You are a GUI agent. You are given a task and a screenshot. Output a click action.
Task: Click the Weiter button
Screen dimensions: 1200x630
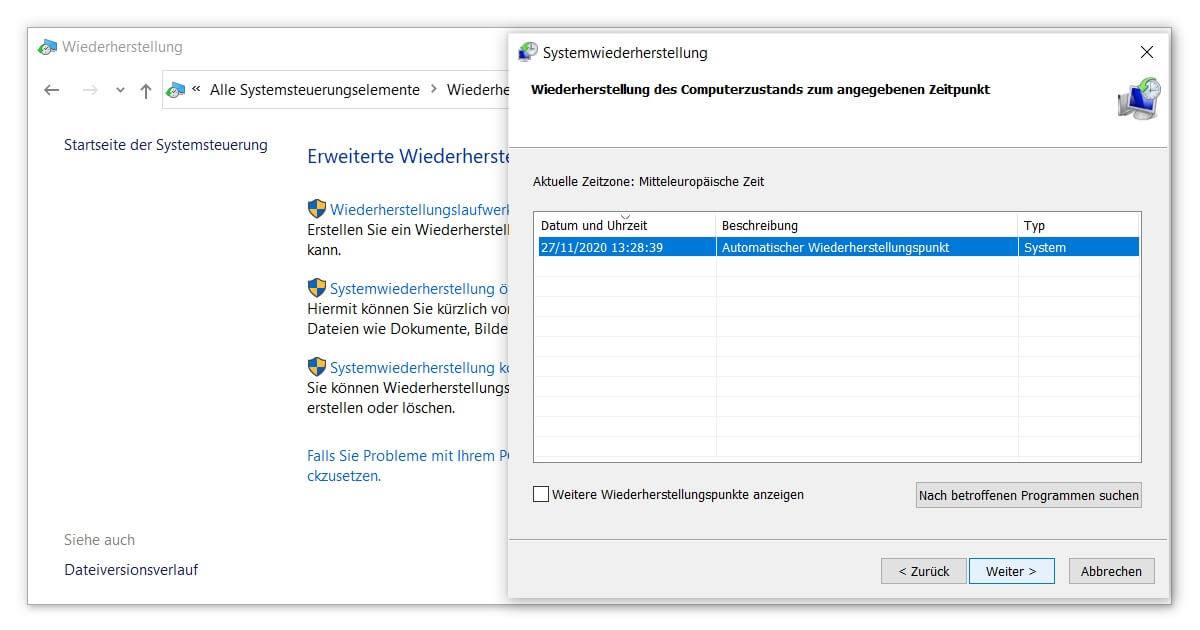(1011, 571)
